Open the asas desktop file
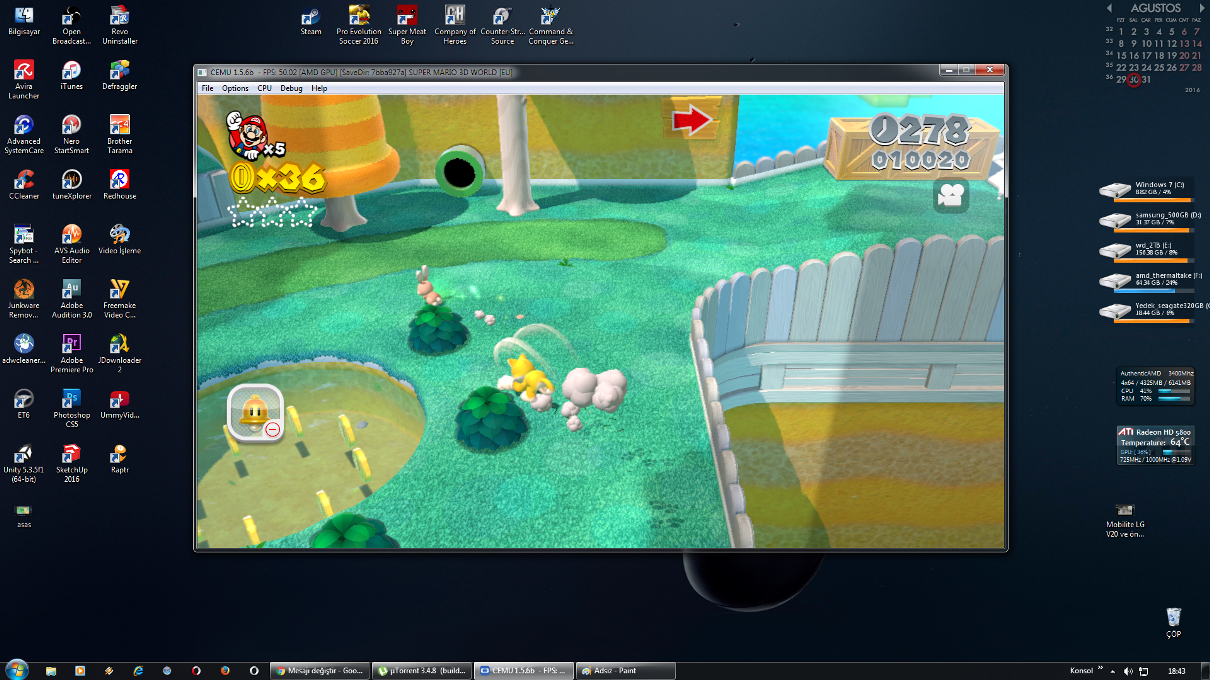 [x=24, y=515]
